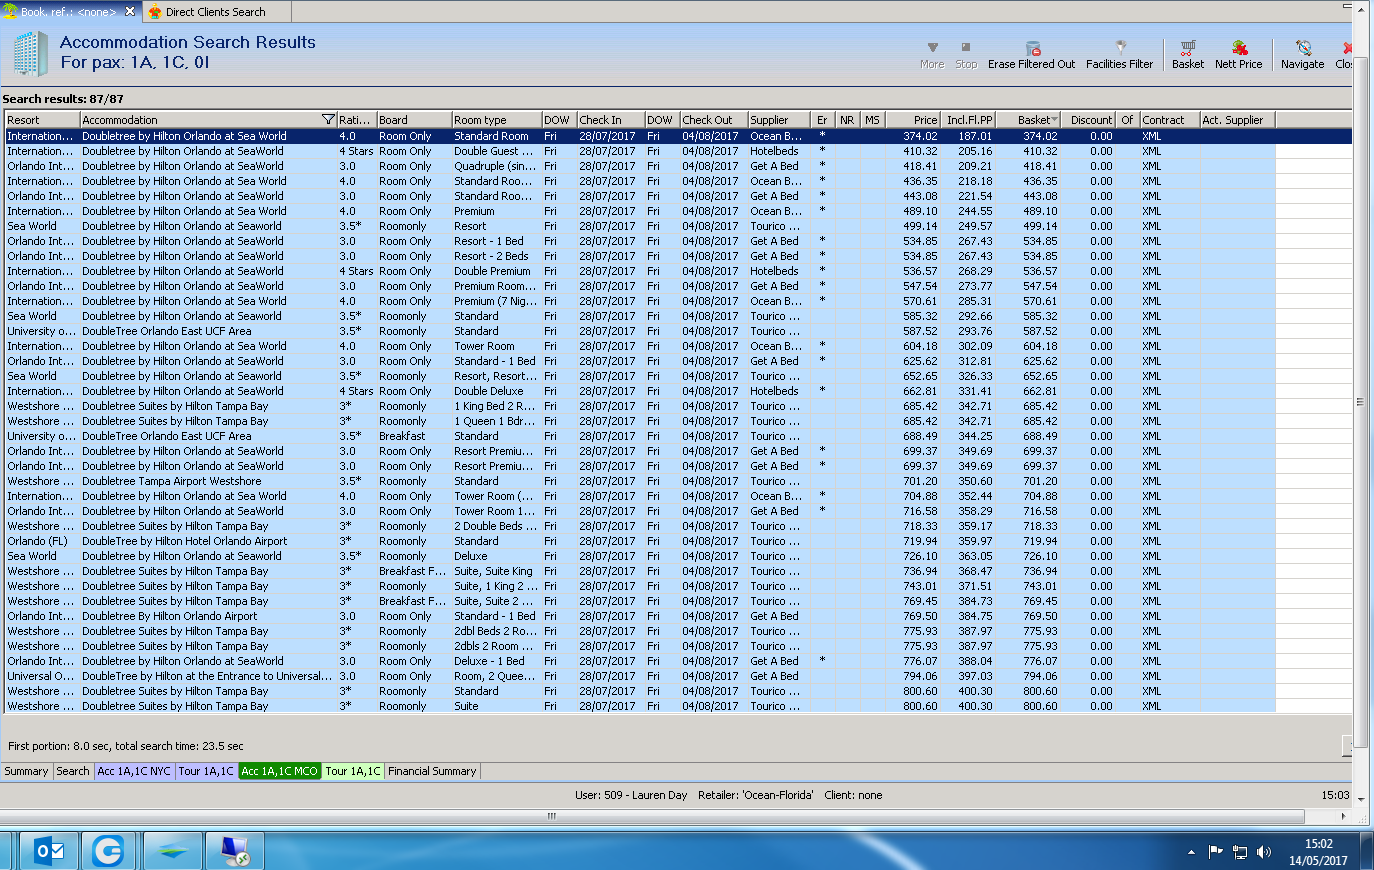
Task: Click the 719.94 value in Price column
Action: 920,541
